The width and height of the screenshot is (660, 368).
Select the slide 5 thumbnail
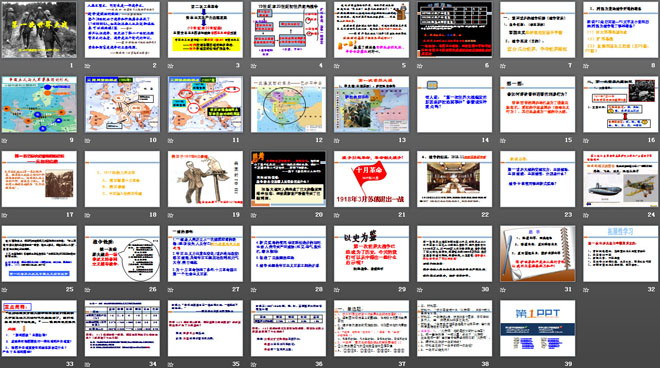(372, 30)
